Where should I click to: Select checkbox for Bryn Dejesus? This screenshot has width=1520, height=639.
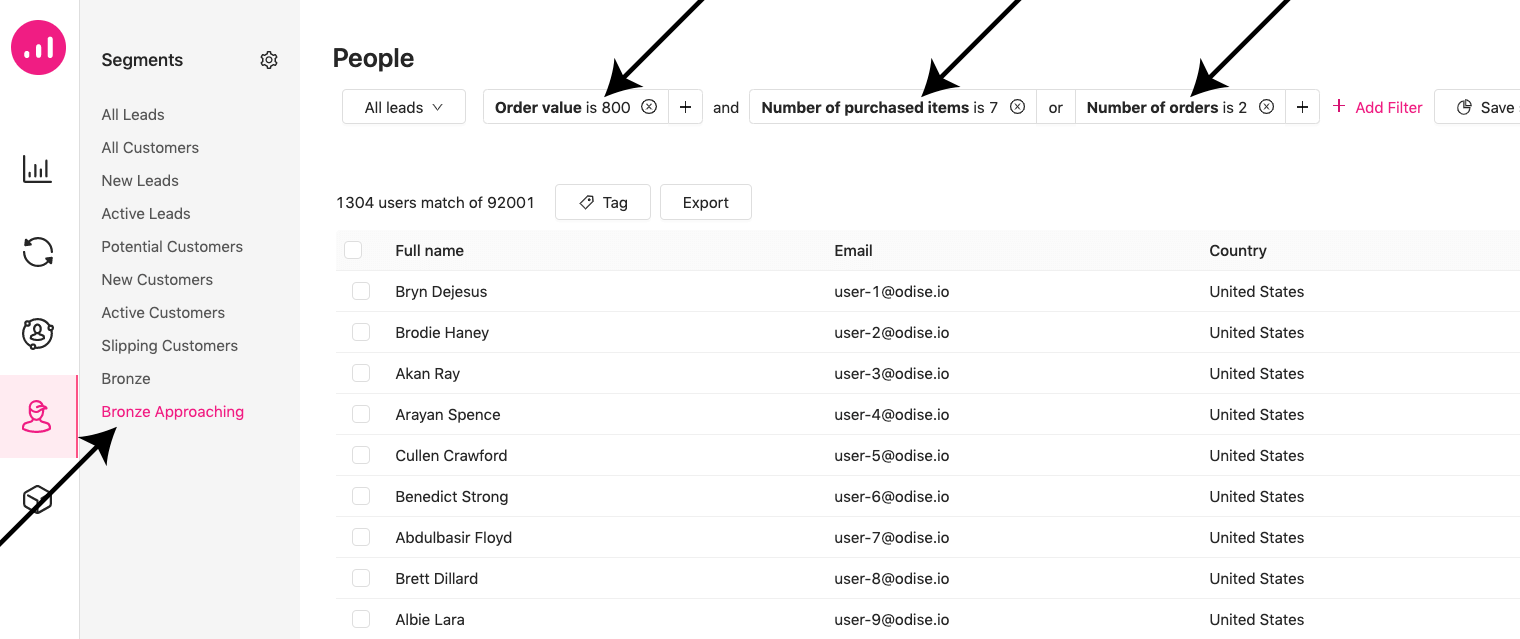361,291
